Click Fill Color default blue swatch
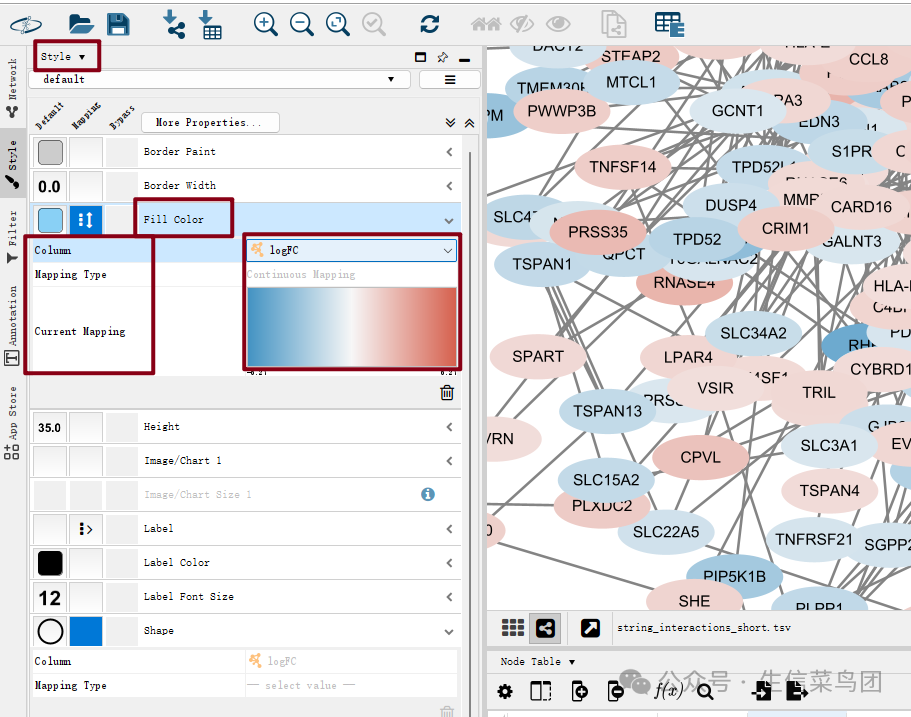The width and height of the screenshot is (911, 717). click(x=50, y=220)
